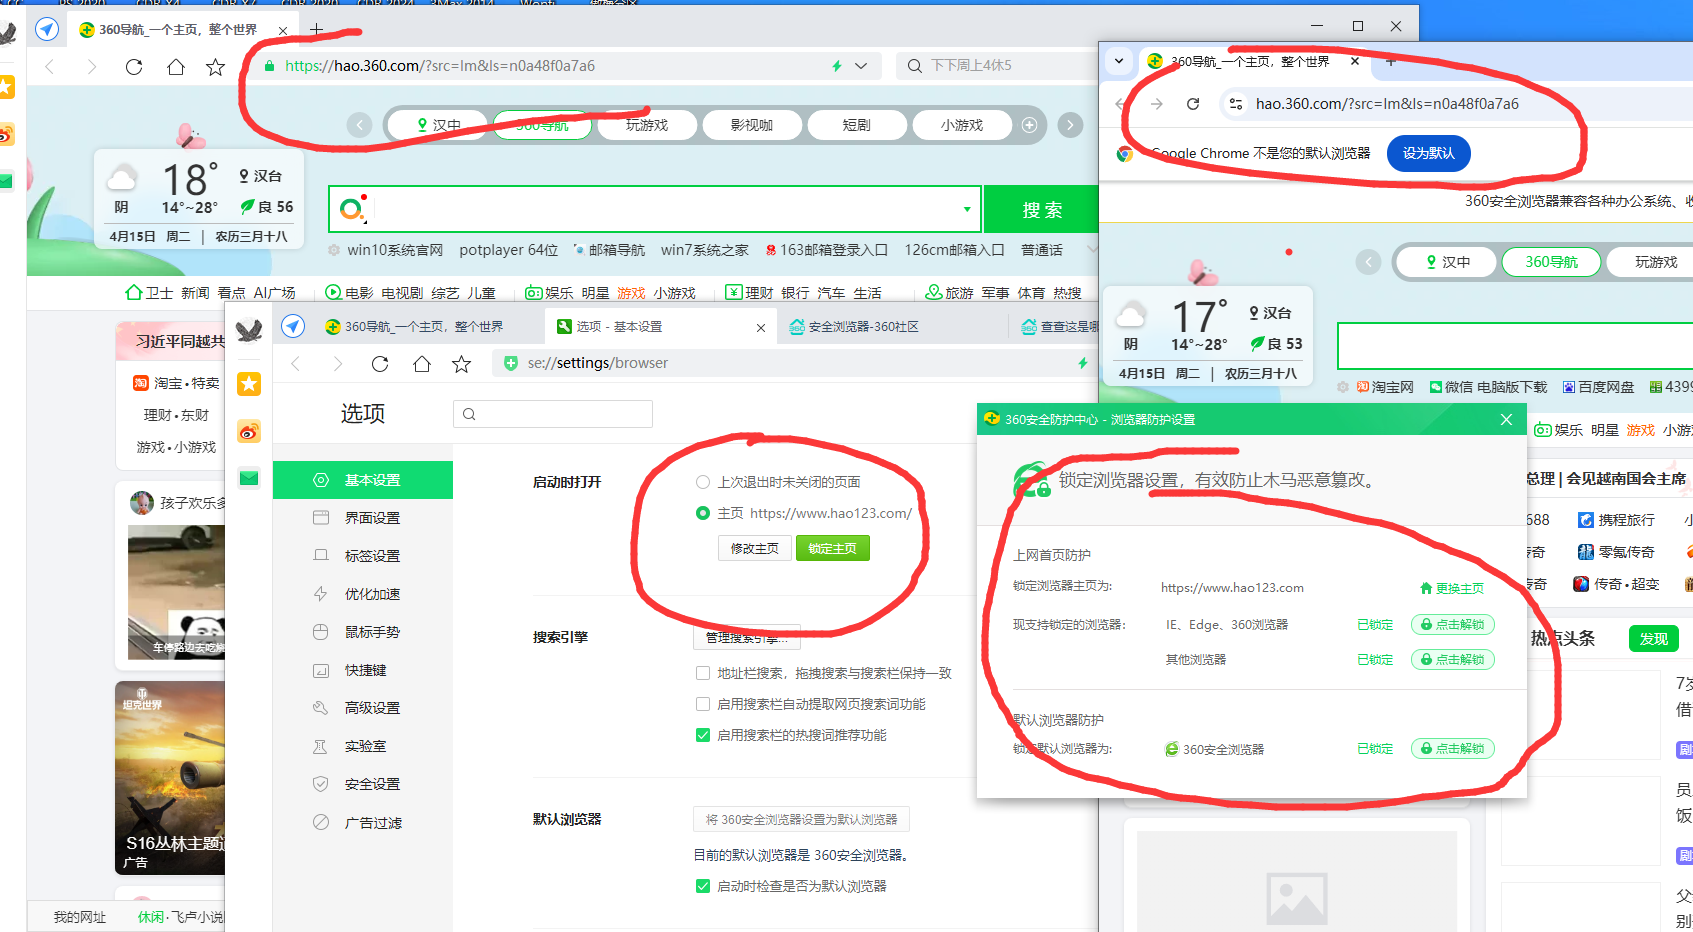Click home icon in settings window toolbar
The image size is (1693, 932).
422,364
